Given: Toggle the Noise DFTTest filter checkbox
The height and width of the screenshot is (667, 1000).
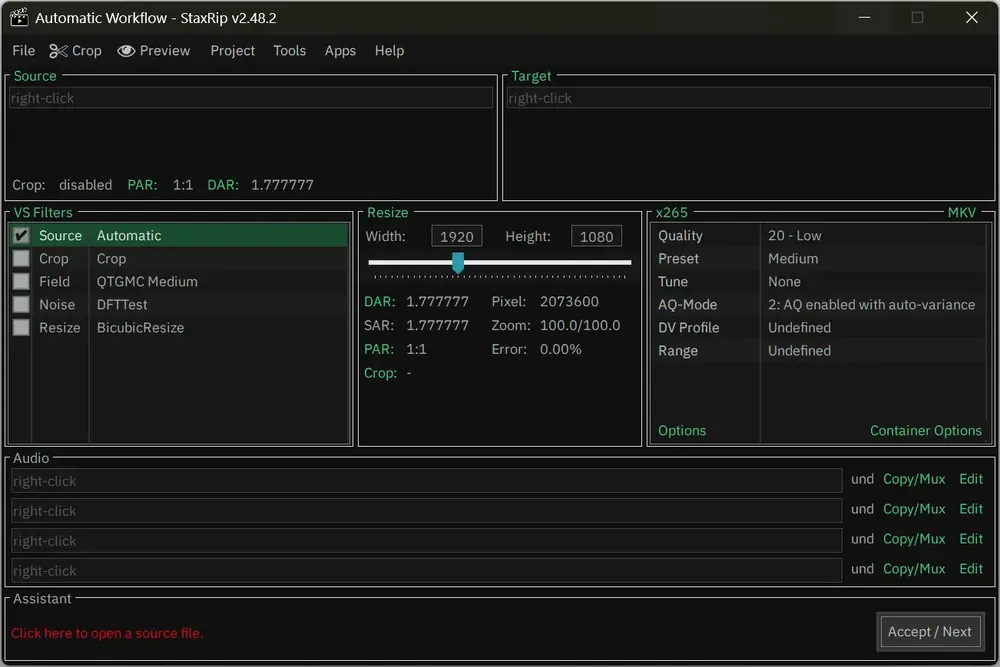Looking at the screenshot, I should point(21,305).
